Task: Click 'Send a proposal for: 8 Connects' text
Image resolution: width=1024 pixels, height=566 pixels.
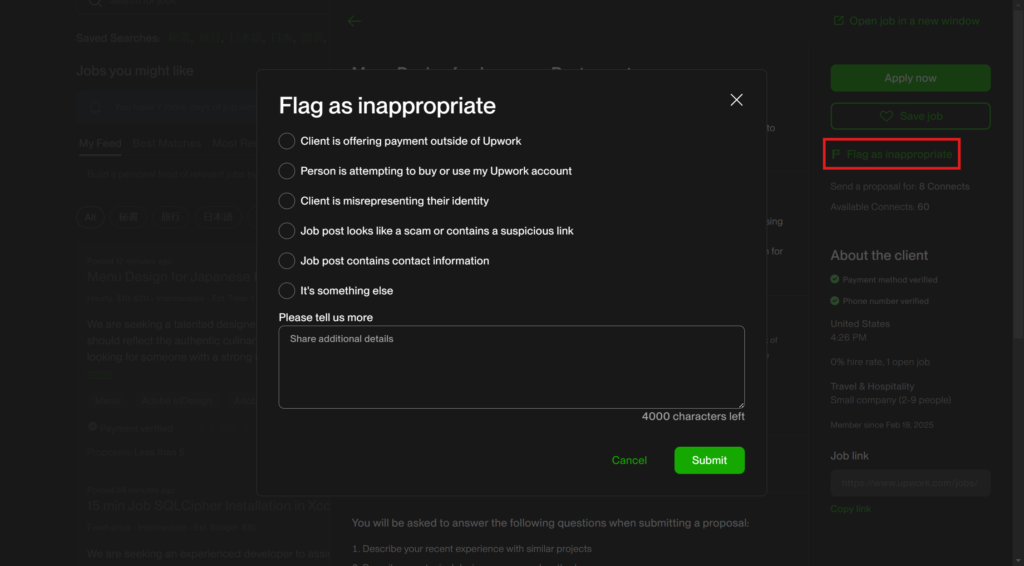Action: point(900,187)
